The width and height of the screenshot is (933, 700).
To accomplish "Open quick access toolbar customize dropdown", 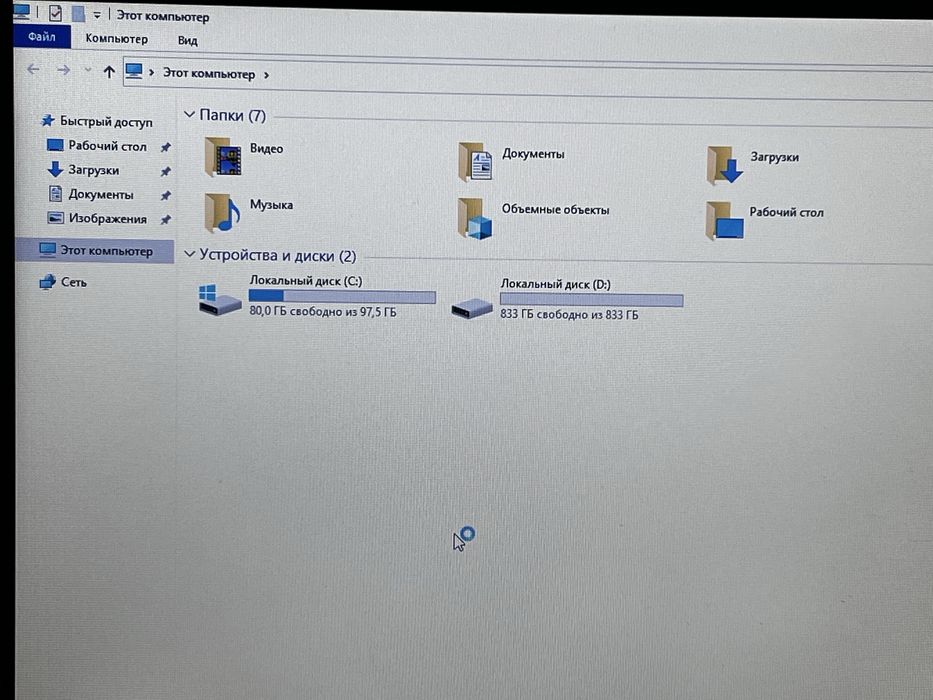I will coord(96,15).
